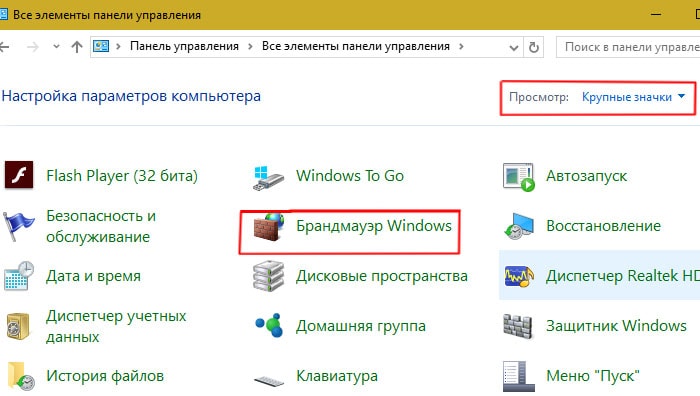Open Диспетчер учетных данных link
The width and height of the screenshot is (700, 396).
(116, 326)
